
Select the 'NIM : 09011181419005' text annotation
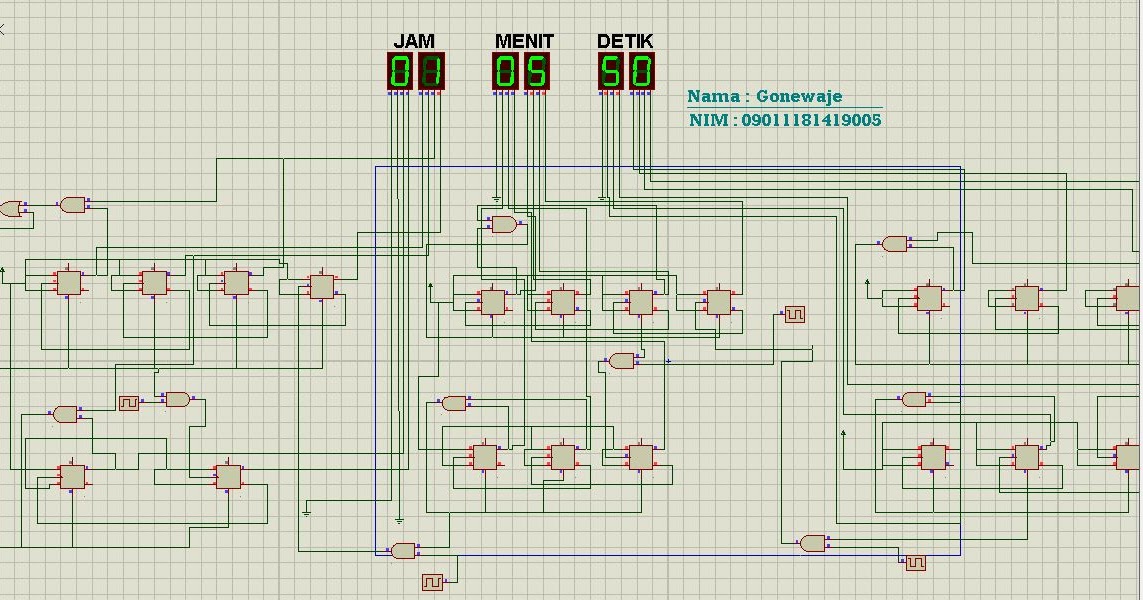coord(785,120)
